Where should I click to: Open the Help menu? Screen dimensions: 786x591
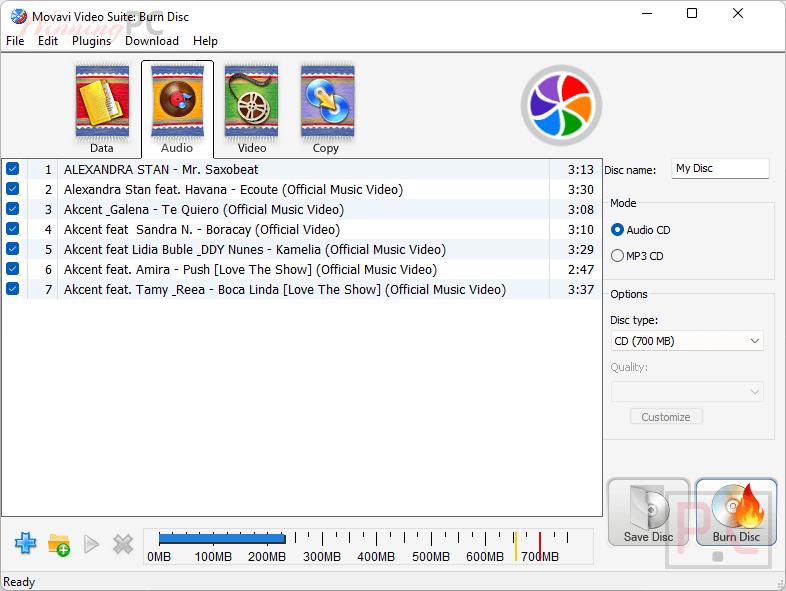[206, 41]
